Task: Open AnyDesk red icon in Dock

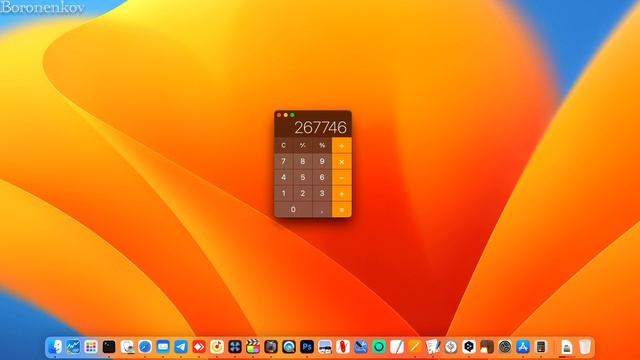Action: (x=199, y=347)
